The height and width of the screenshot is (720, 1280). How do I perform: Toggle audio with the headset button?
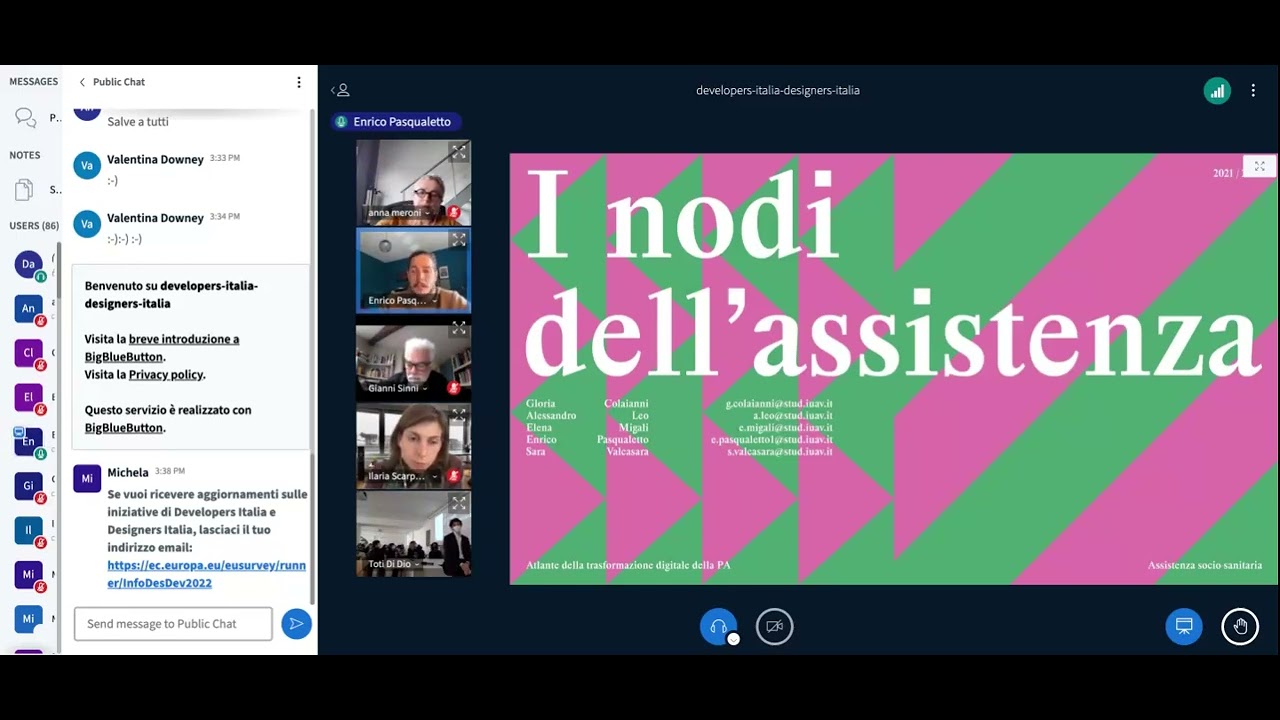(718, 627)
